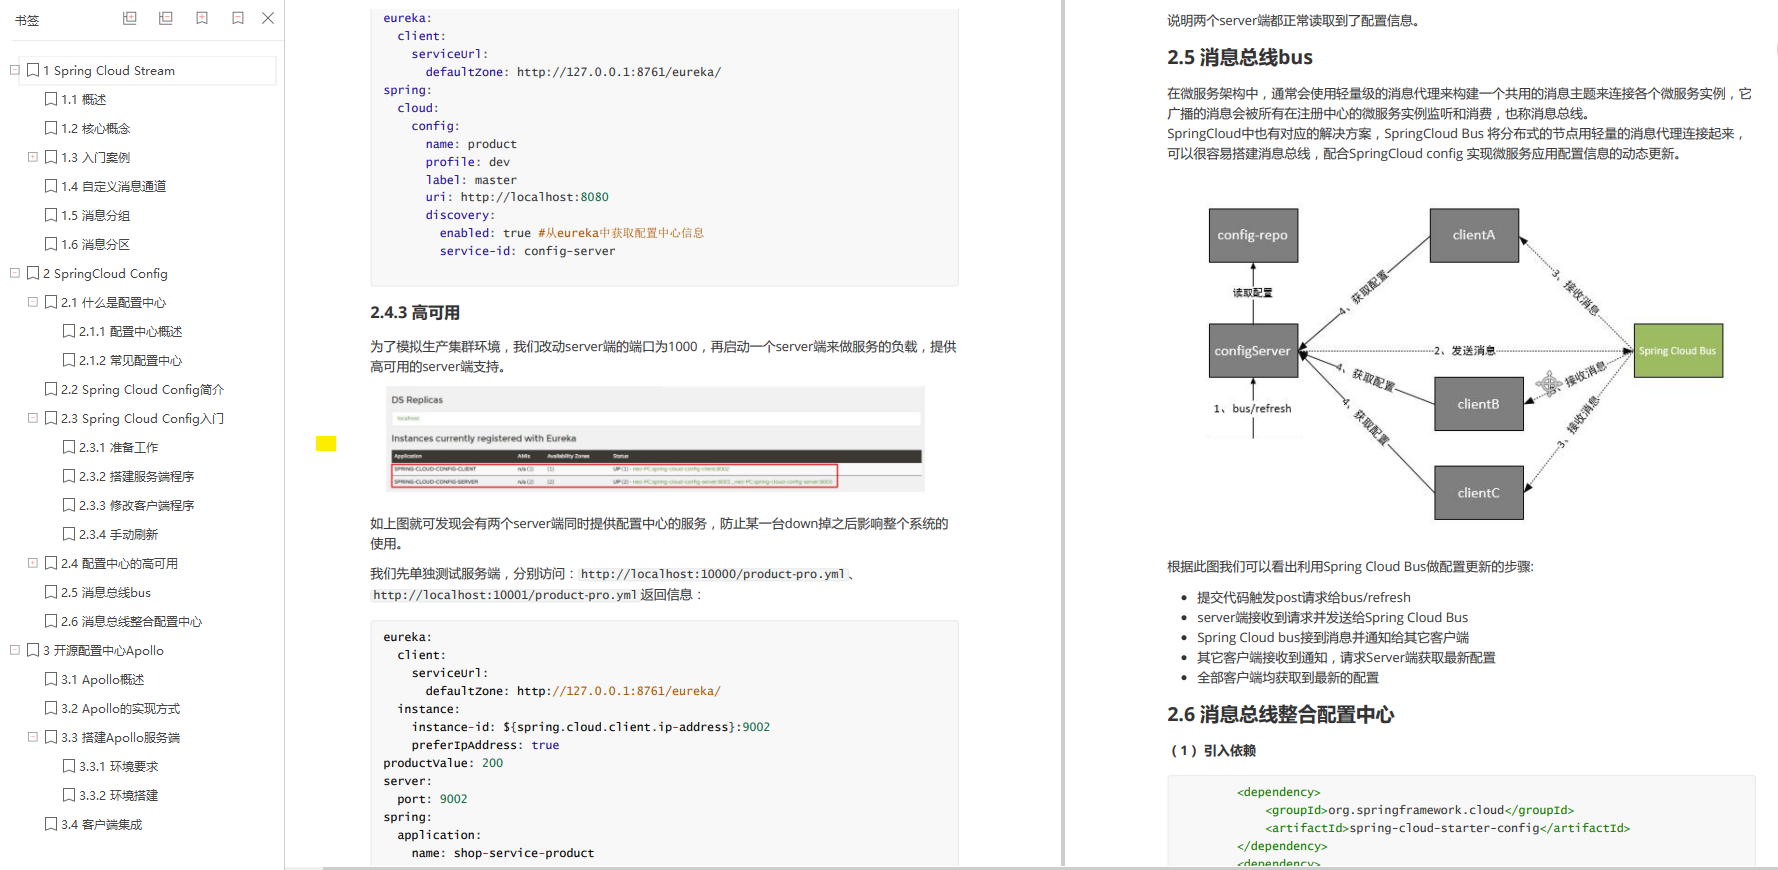Click the localhost:10000/product-pro.yml URL
This screenshot has width=1778, height=870.
[713, 574]
